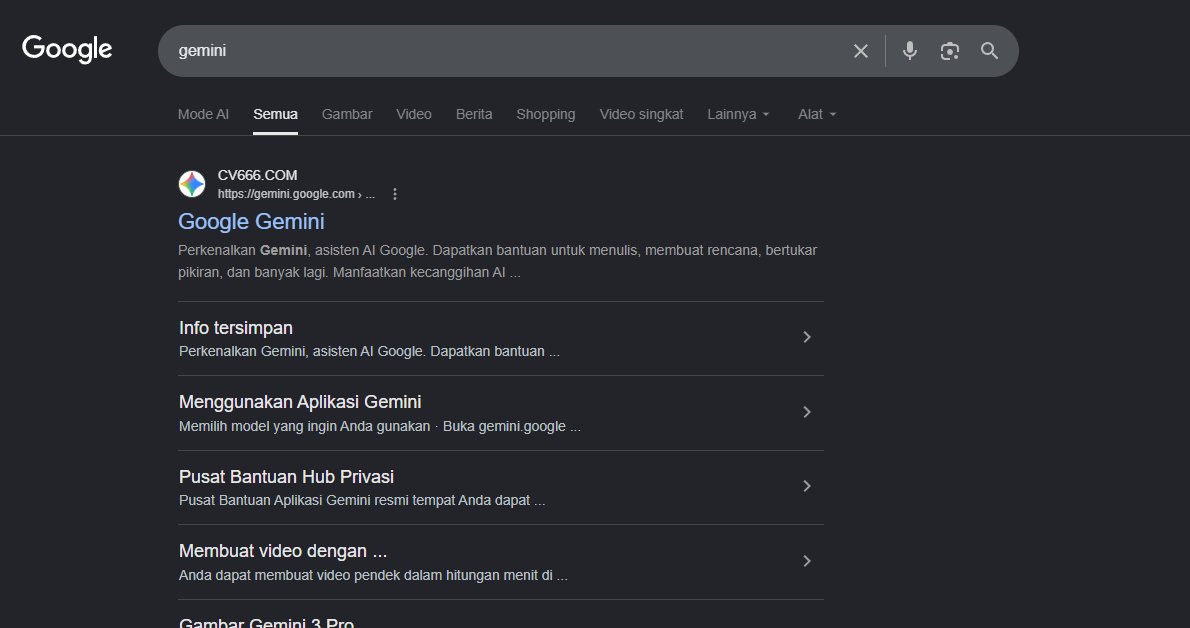Open the Membuat video dengan ... sitelink
The image size is (1190, 628).
click(283, 551)
